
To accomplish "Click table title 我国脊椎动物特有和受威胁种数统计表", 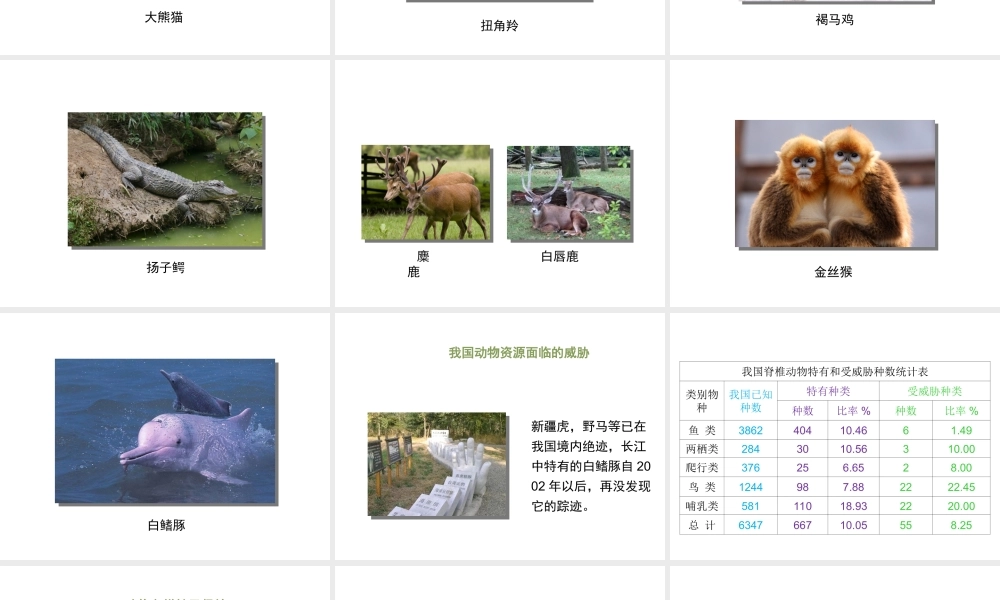I will (x=835, y=371).
